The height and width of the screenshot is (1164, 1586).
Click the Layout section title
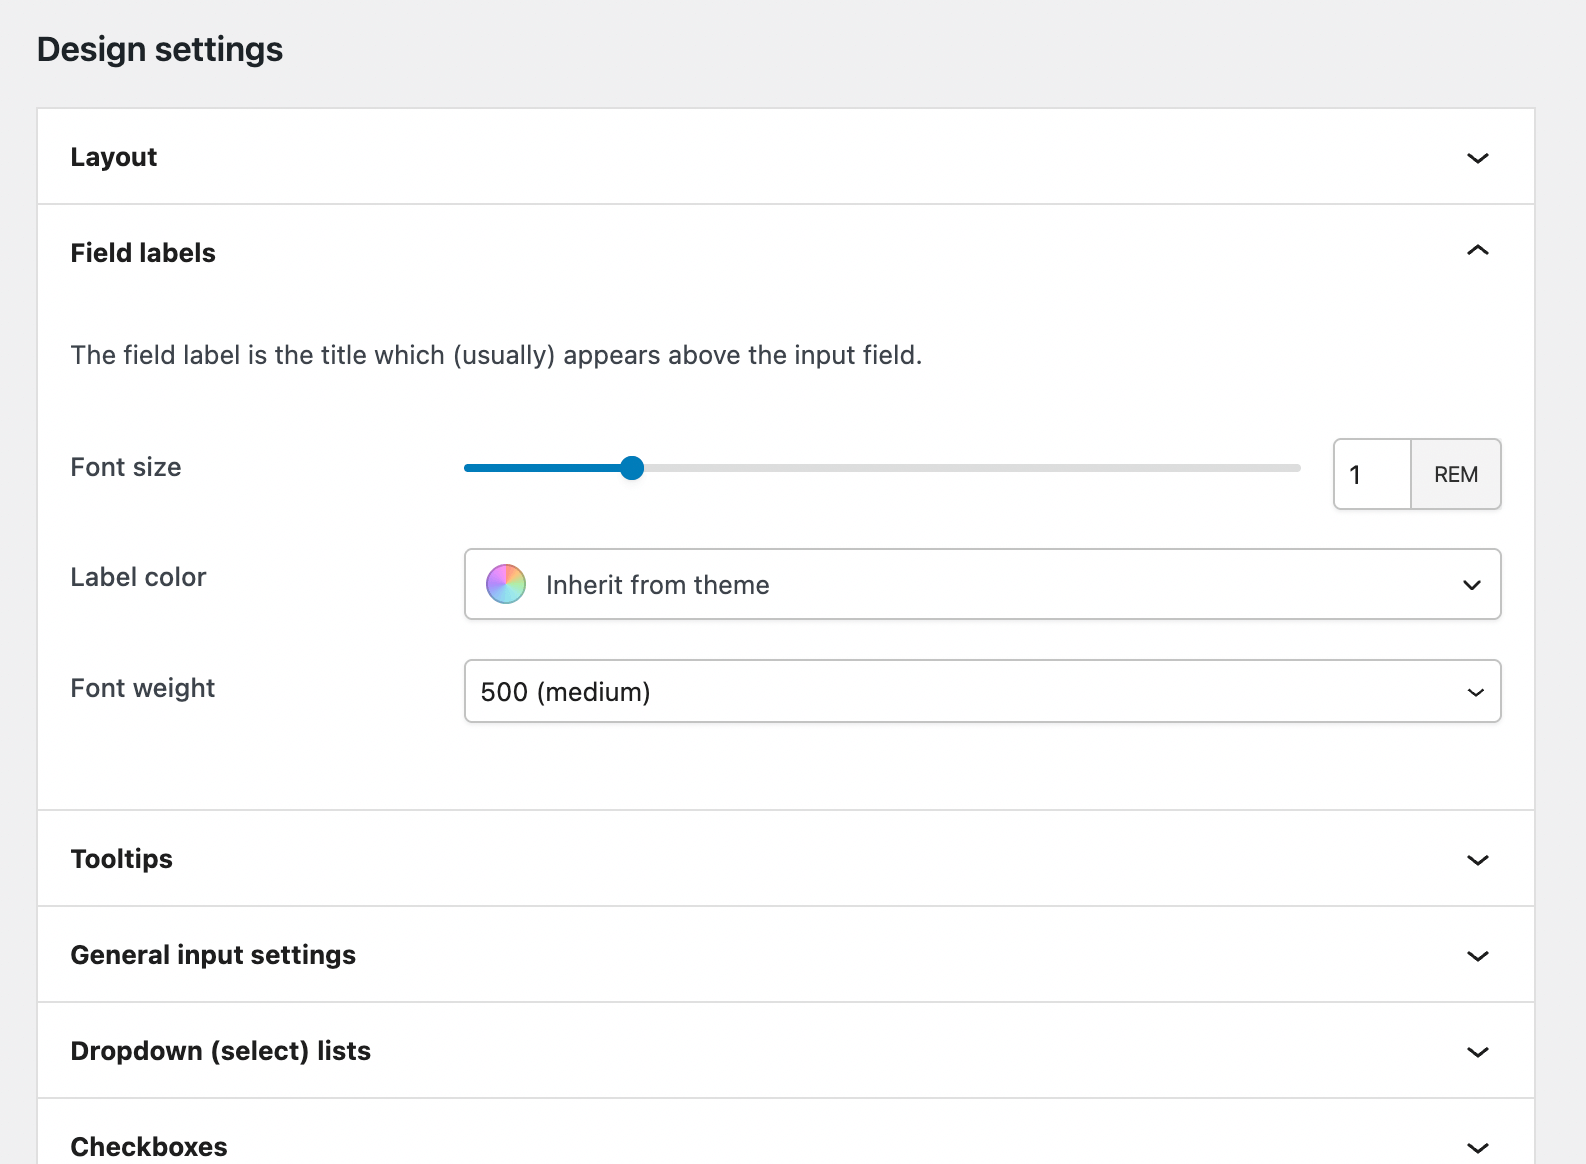(x=114, y=157)
